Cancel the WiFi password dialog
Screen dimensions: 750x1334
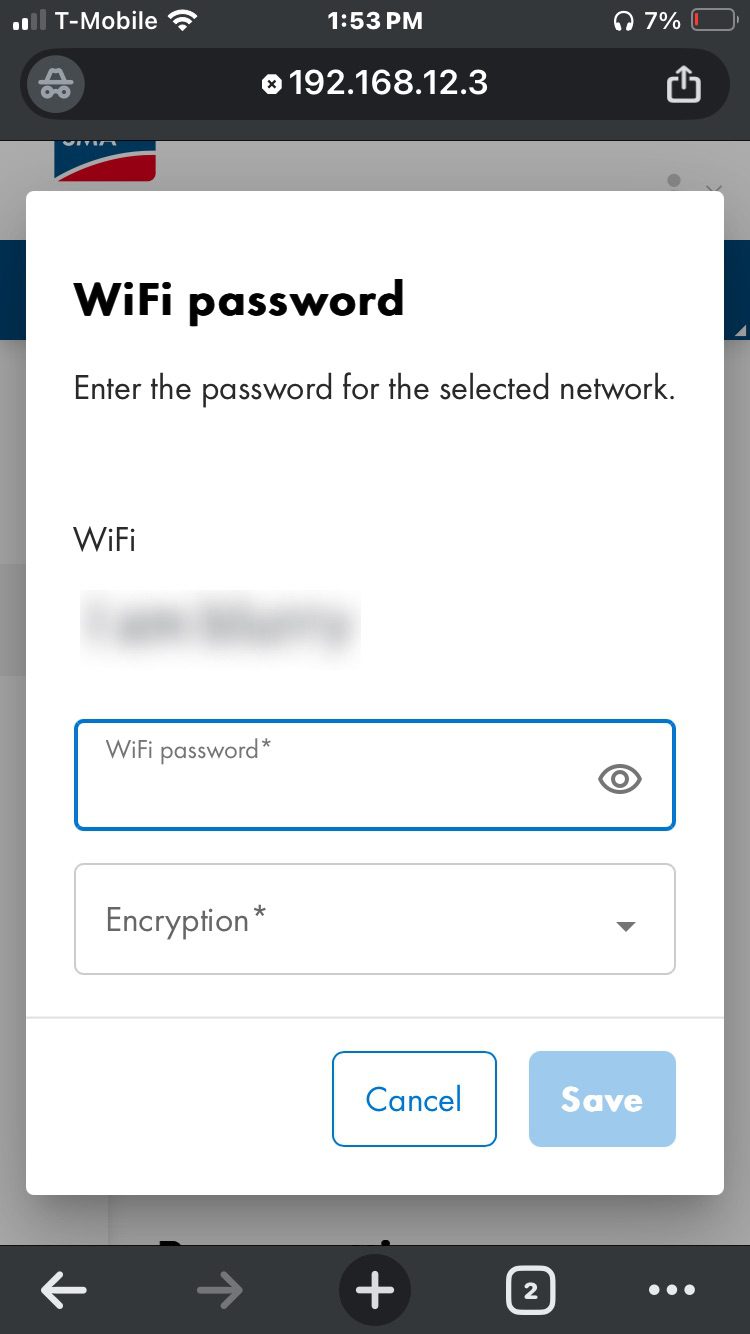pyautogui.click(x=414, y=1099)
